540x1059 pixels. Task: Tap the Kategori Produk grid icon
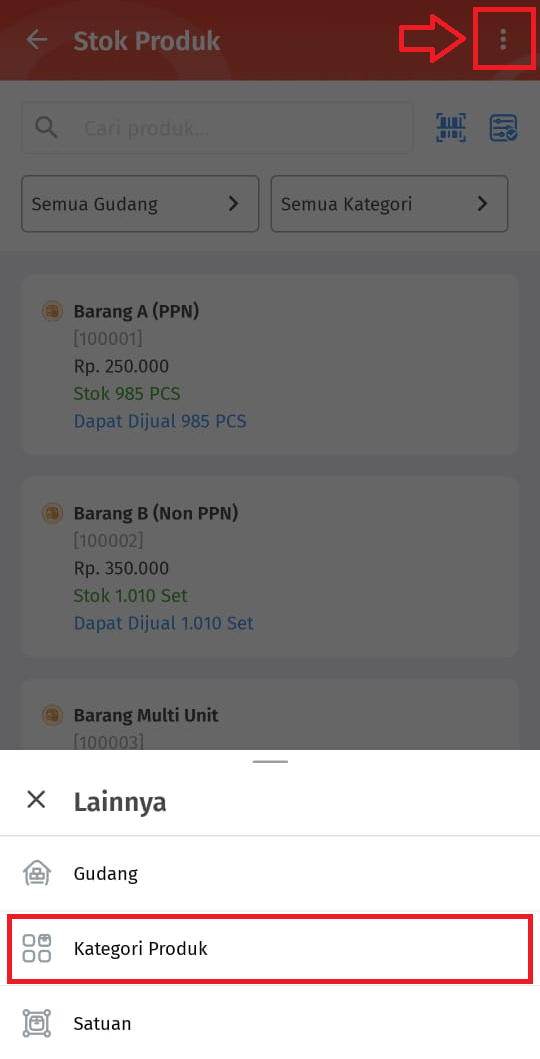pyautogui.click(x=36, y=948)
